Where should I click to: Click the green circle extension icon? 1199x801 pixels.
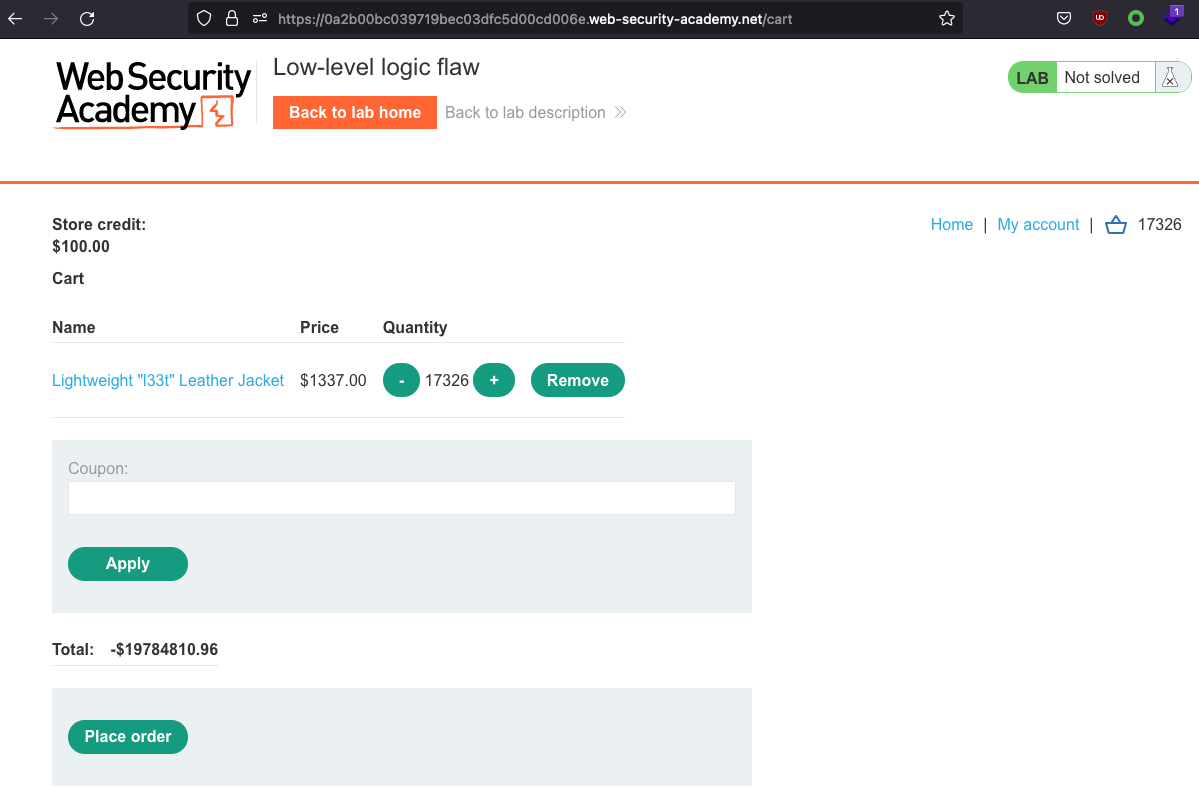(x=1136, y=18)
